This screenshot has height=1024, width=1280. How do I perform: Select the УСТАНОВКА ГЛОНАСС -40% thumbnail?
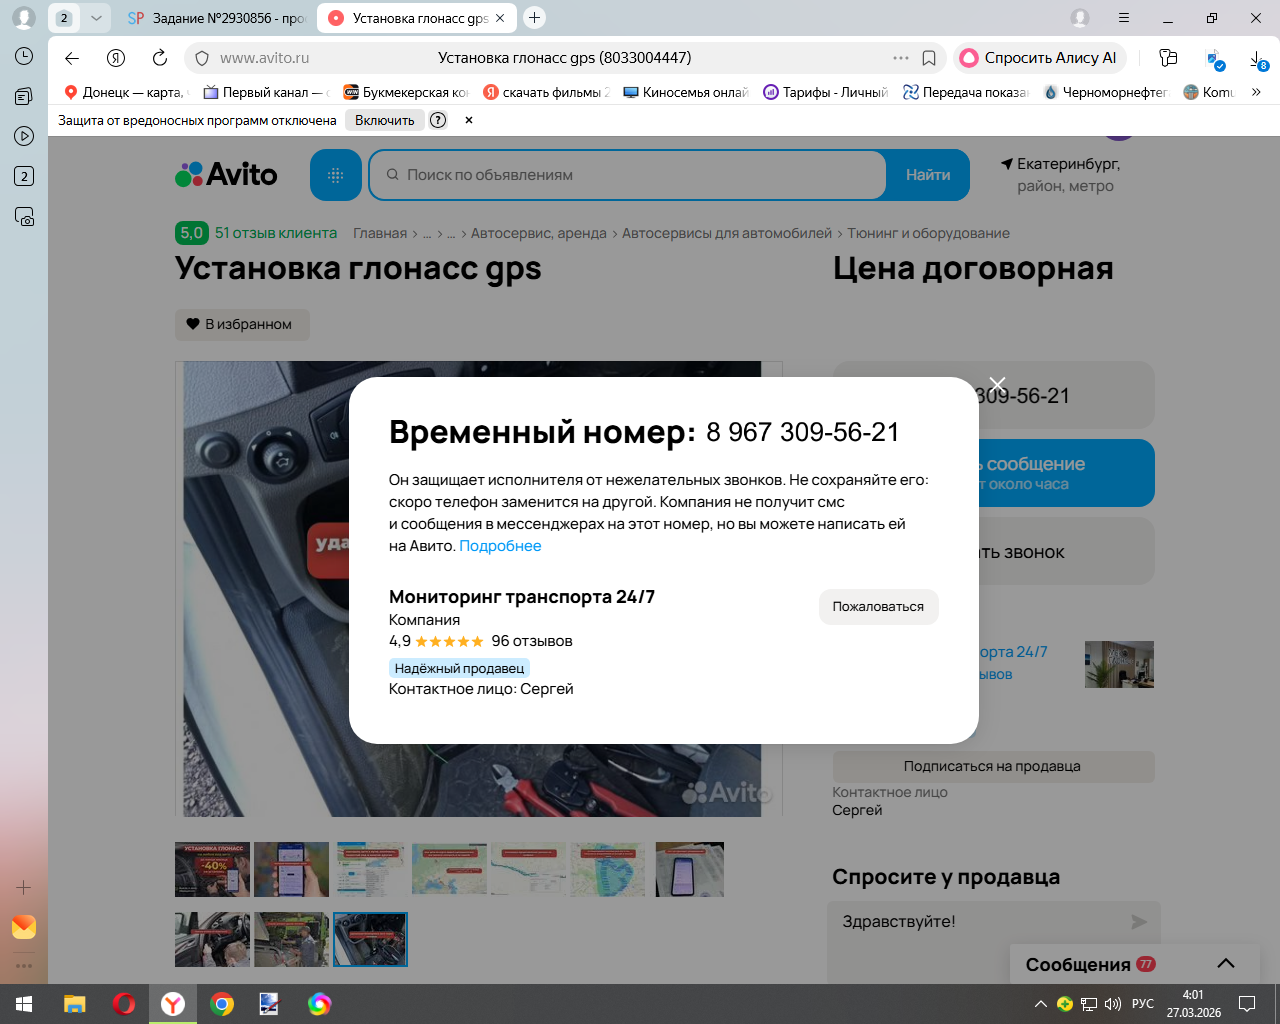[x=212, y=869]
